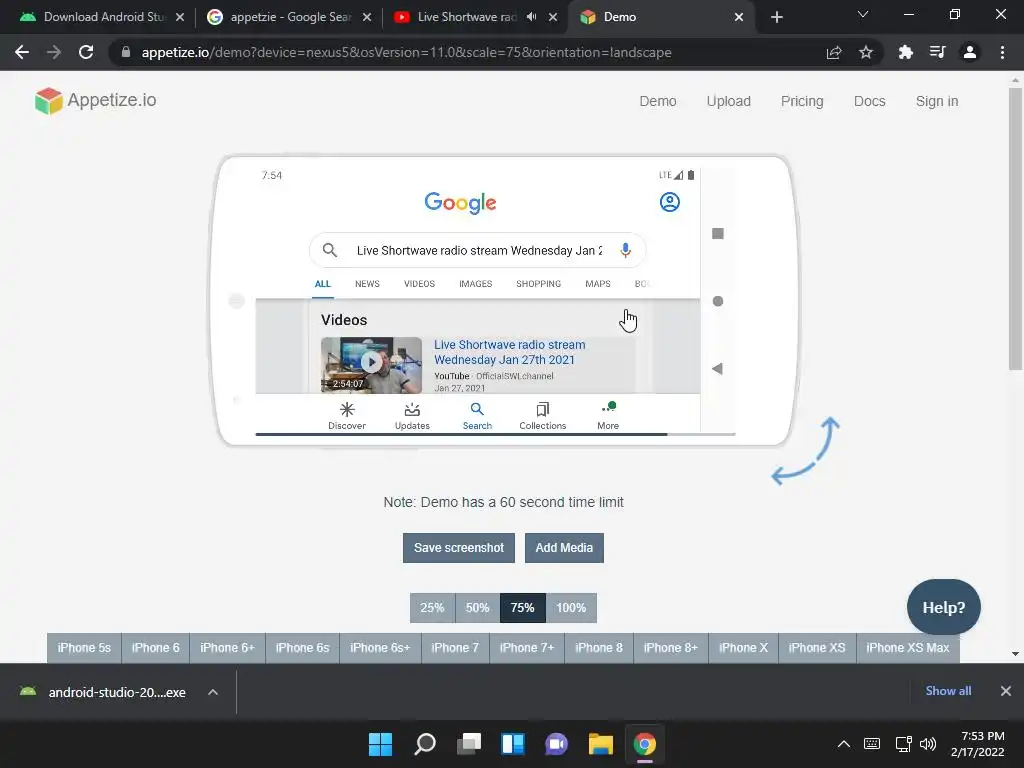Open Task View on taskbar

tap(469, 744)
